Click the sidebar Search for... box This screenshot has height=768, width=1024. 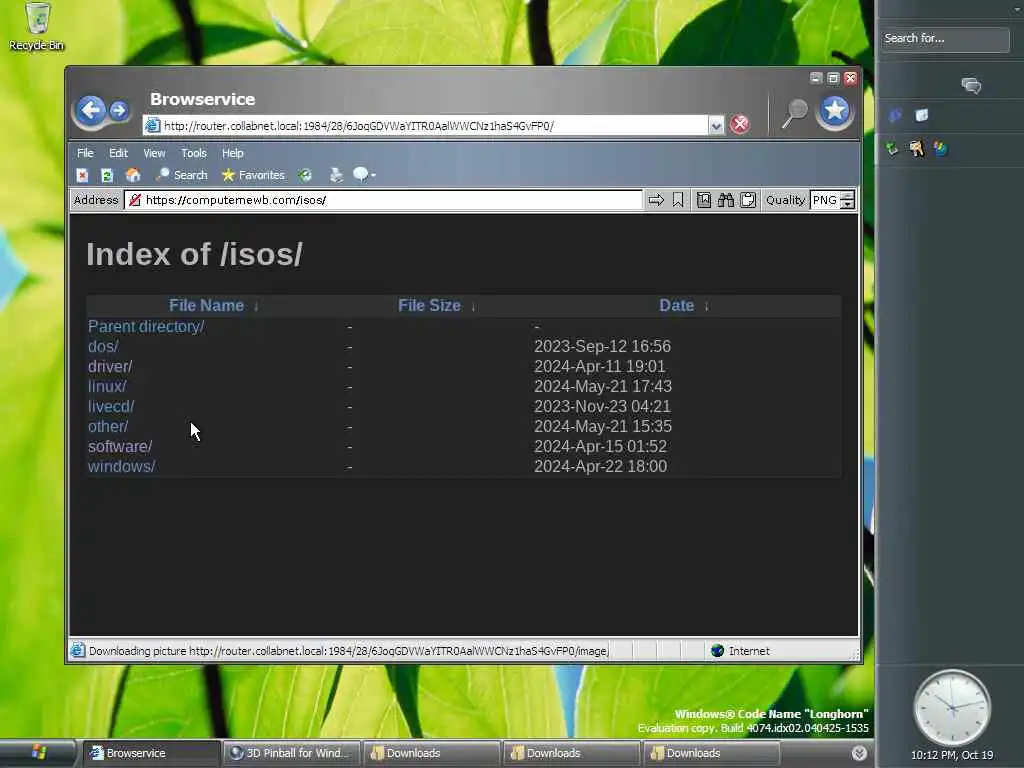click(x=944, y=39)
